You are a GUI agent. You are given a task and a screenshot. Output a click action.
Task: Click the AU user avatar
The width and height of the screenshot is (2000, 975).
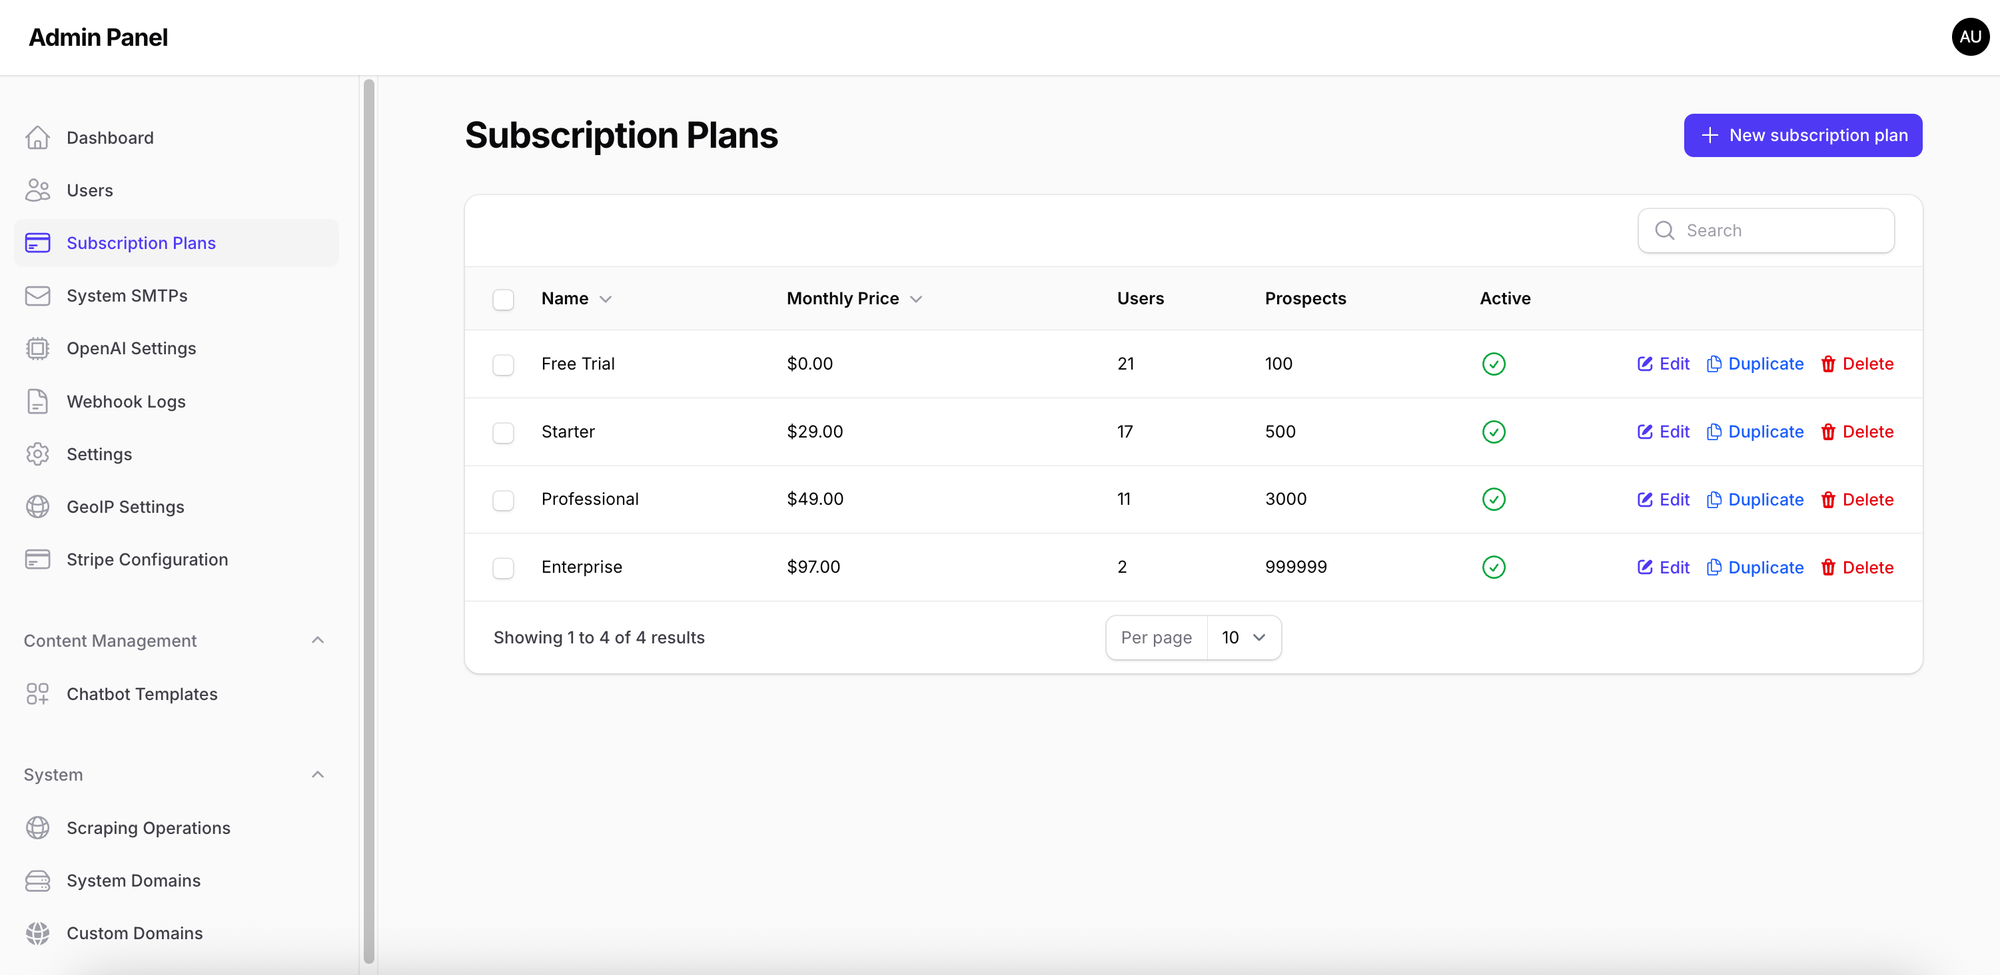click(1970, 37)
